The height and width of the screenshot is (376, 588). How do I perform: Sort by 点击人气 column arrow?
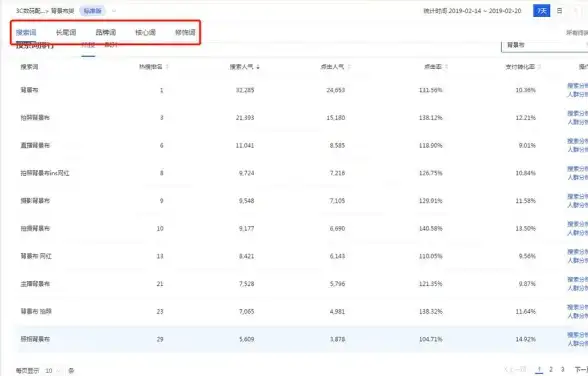pos(349,67)
